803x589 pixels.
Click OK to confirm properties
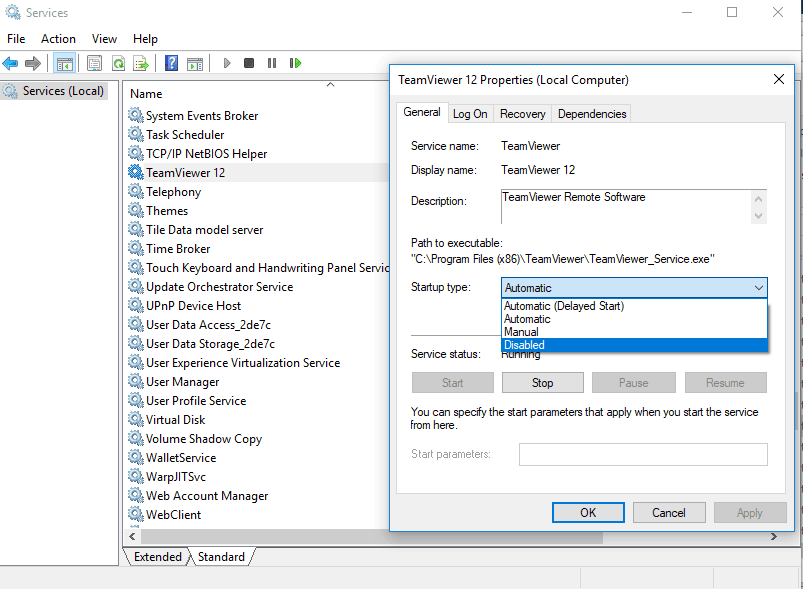pos(588,512)
